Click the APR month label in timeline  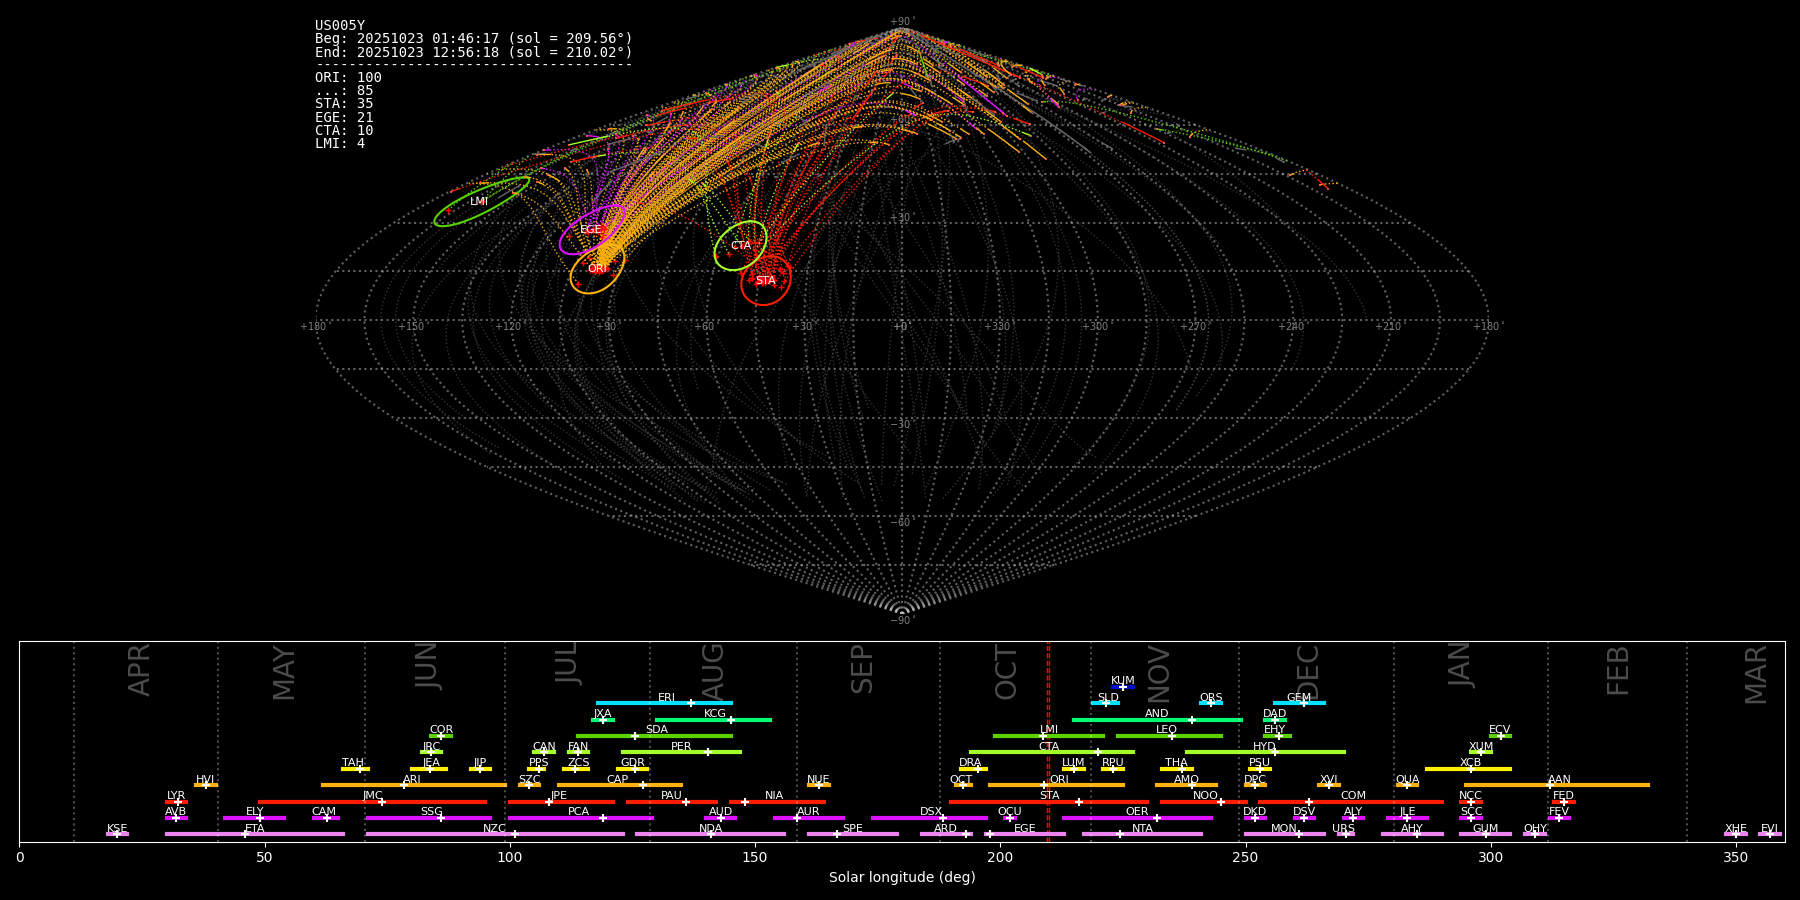139,670
